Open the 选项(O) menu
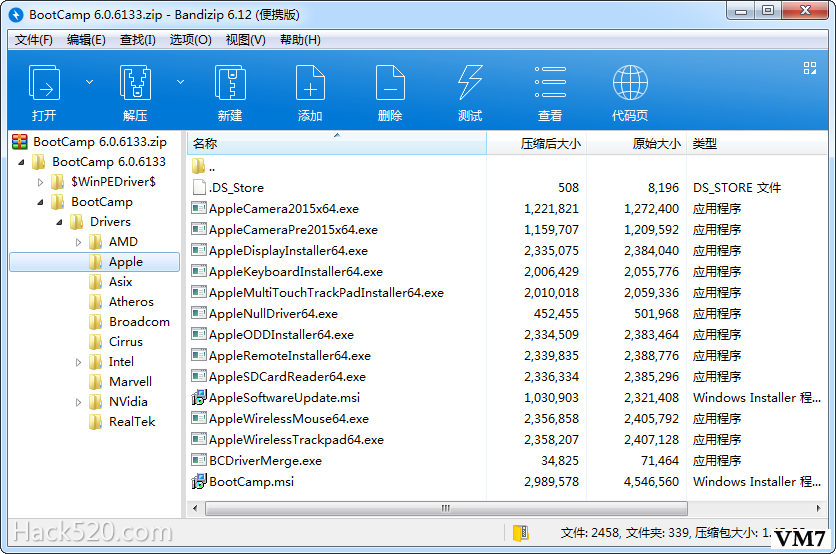The image size is (836, 554). pyautogui.click(x=190, y=40)
